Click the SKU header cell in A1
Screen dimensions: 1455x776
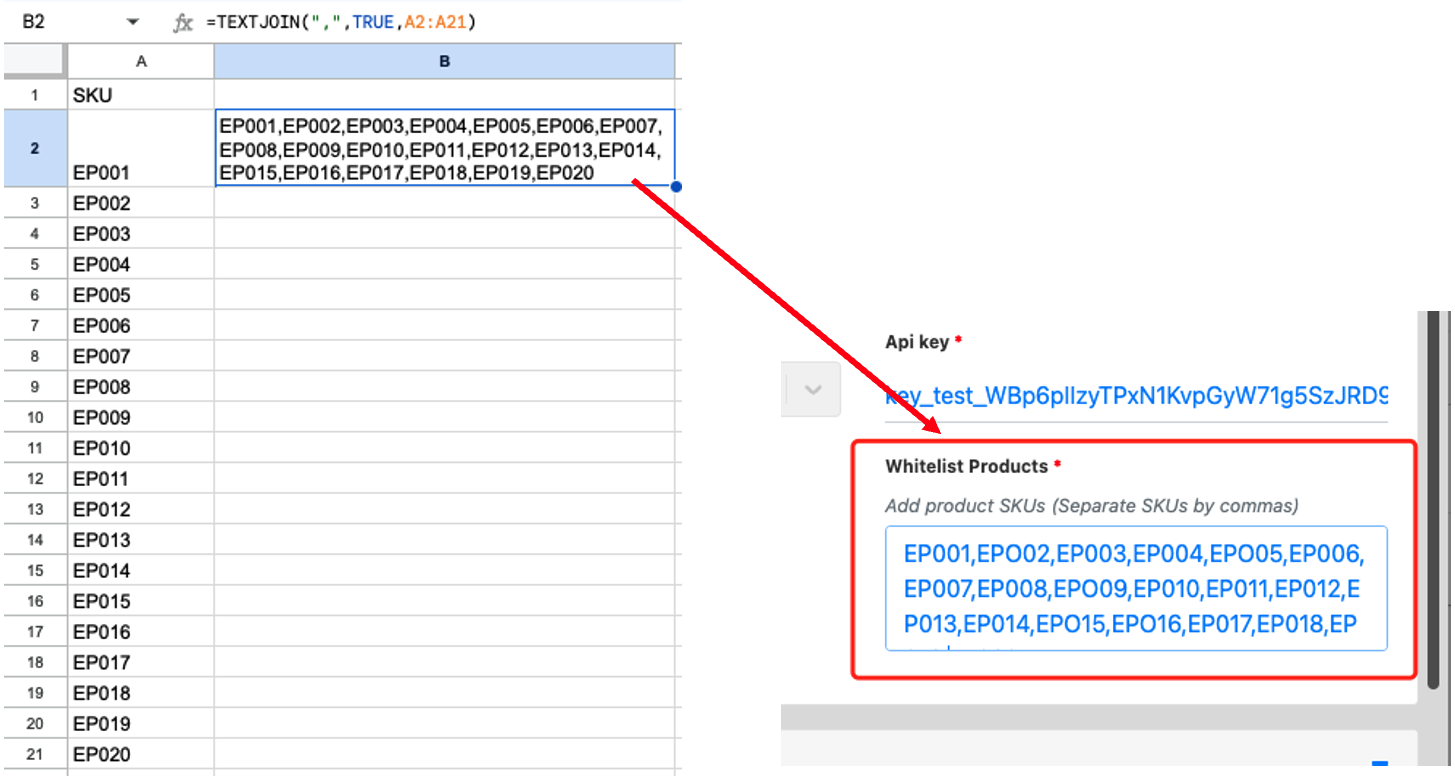coord(141,95)
